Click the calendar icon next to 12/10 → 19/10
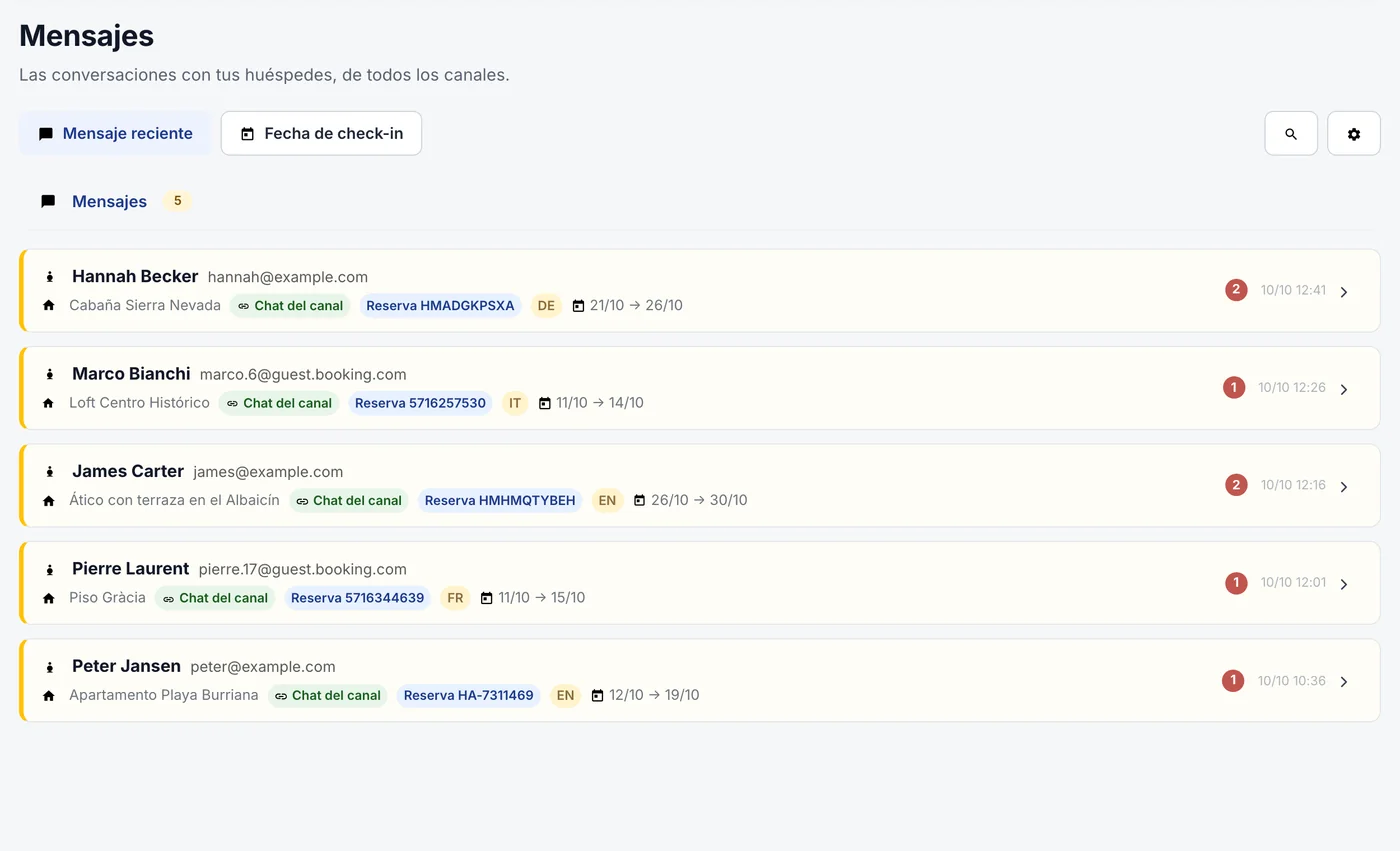Screen dimensions: 1400x851 click(597, 696)
